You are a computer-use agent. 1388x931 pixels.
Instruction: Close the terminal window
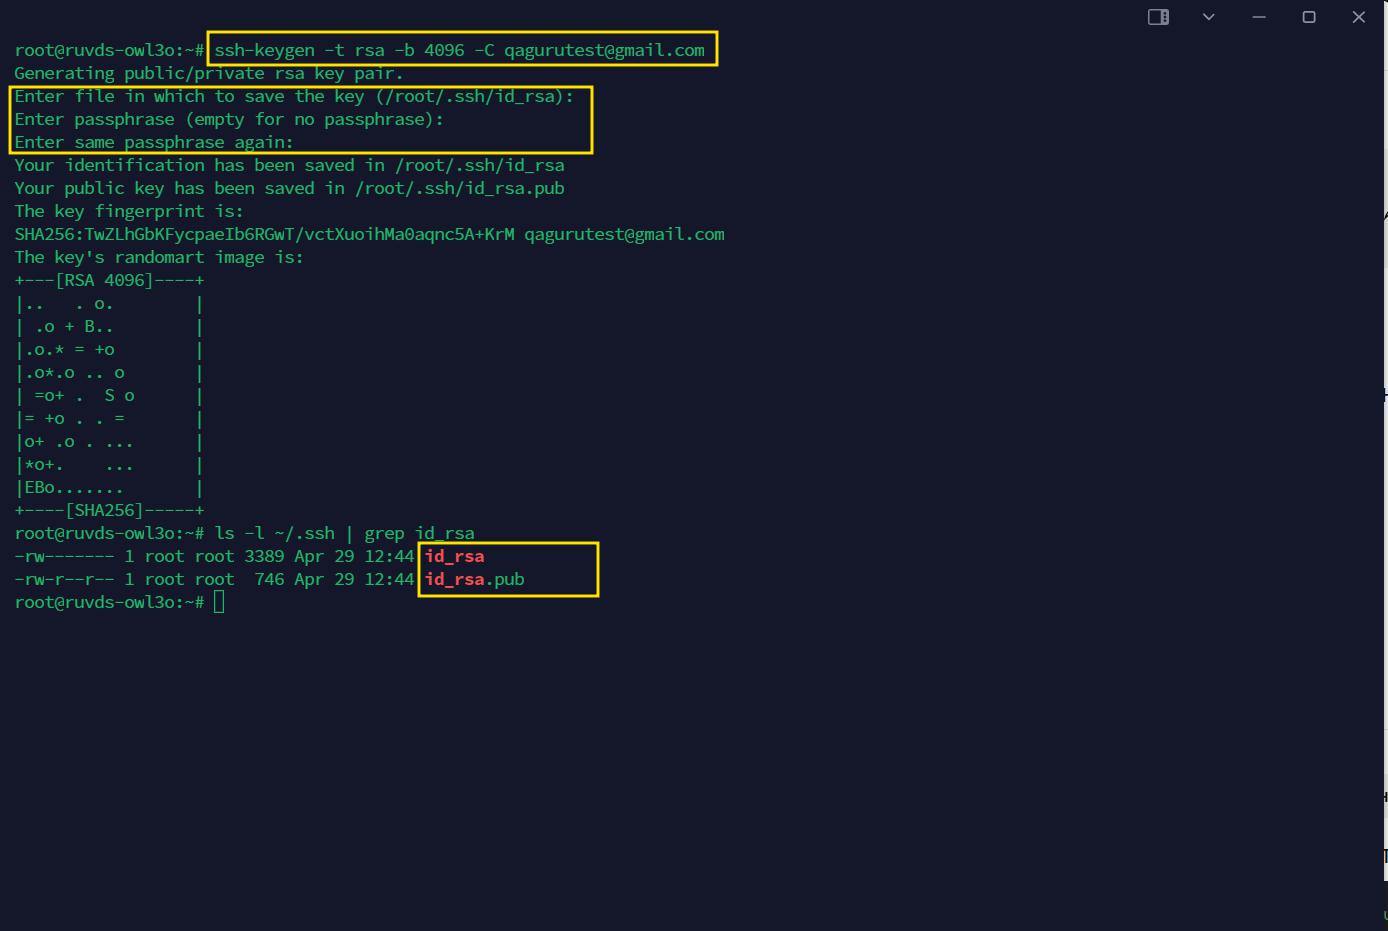(x=1359, y=17)
